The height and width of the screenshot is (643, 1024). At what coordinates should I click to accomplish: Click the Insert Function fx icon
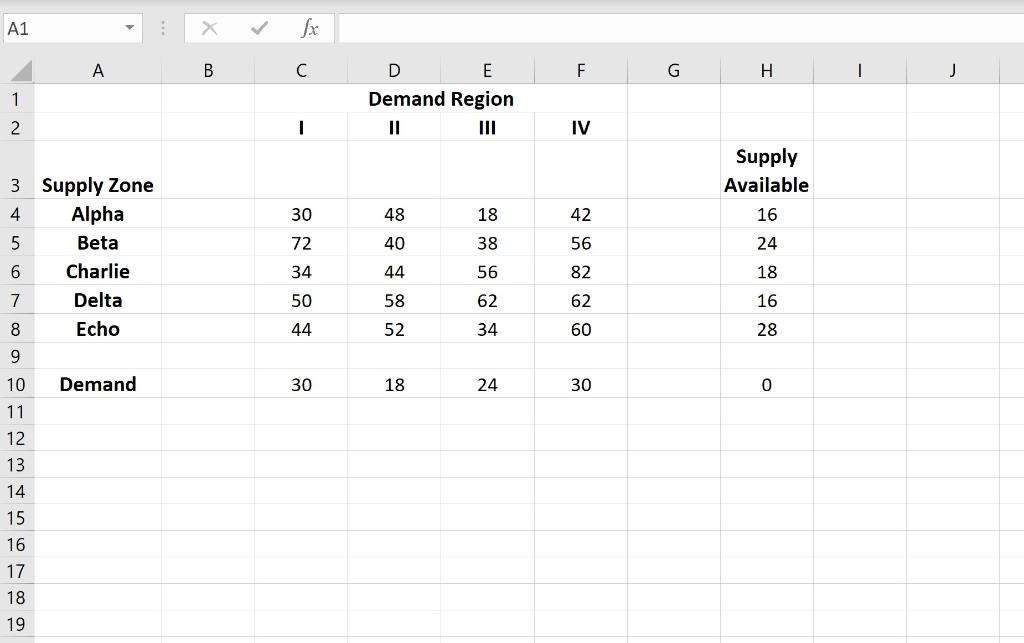pyautogui.click(x=310, y=28)
